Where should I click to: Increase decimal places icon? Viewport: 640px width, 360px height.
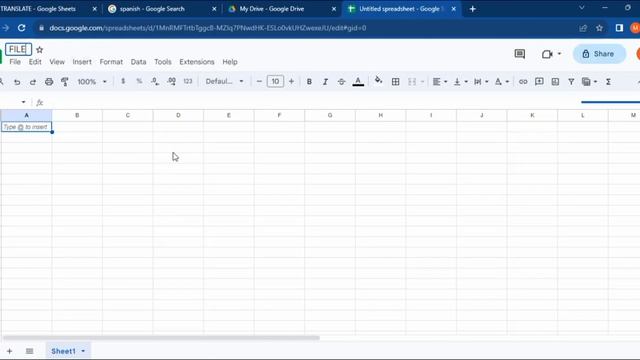[x=171, y=82]
